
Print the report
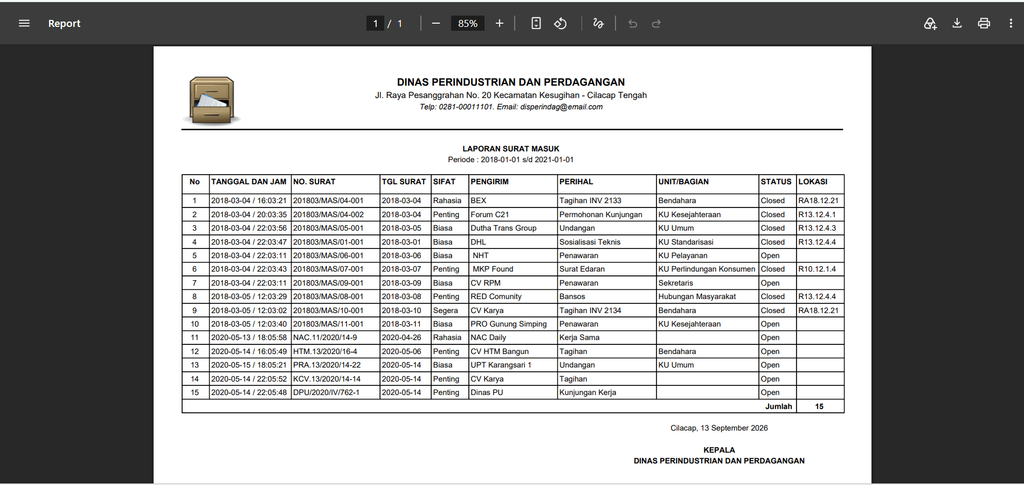point(984,23)
